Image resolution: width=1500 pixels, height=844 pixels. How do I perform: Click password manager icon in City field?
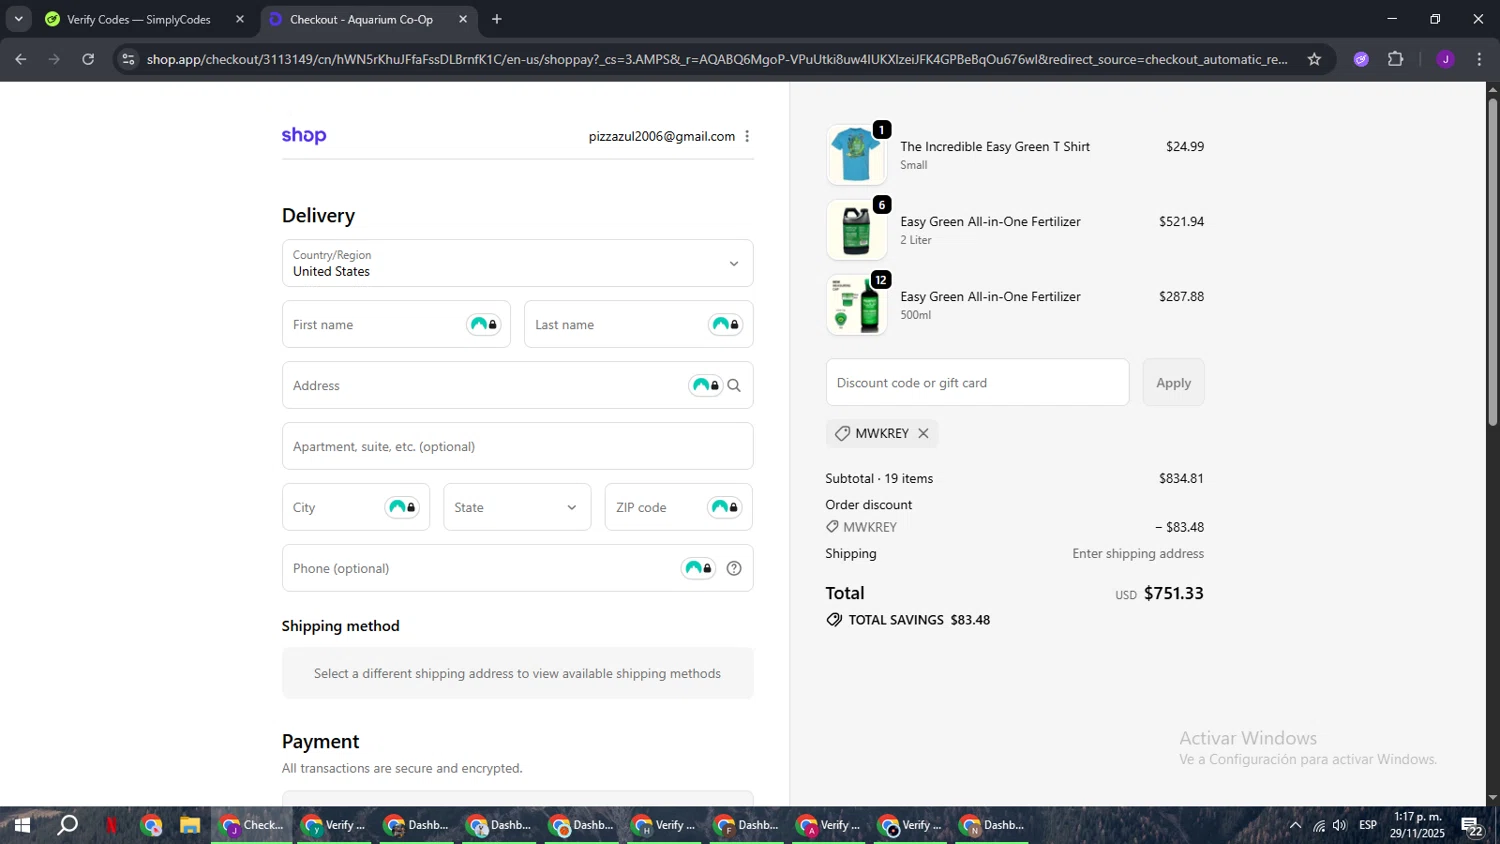click(402, 507)
